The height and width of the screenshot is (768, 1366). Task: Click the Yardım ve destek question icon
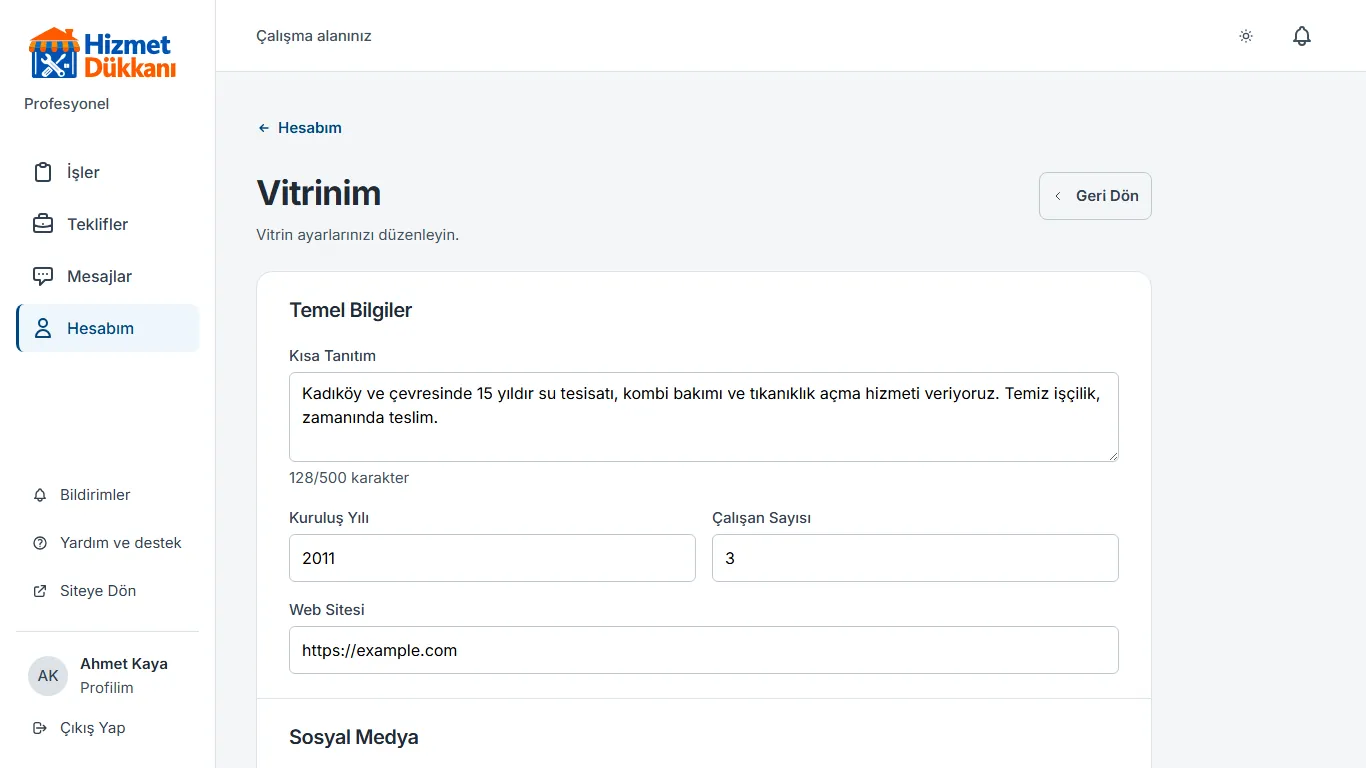40,543
